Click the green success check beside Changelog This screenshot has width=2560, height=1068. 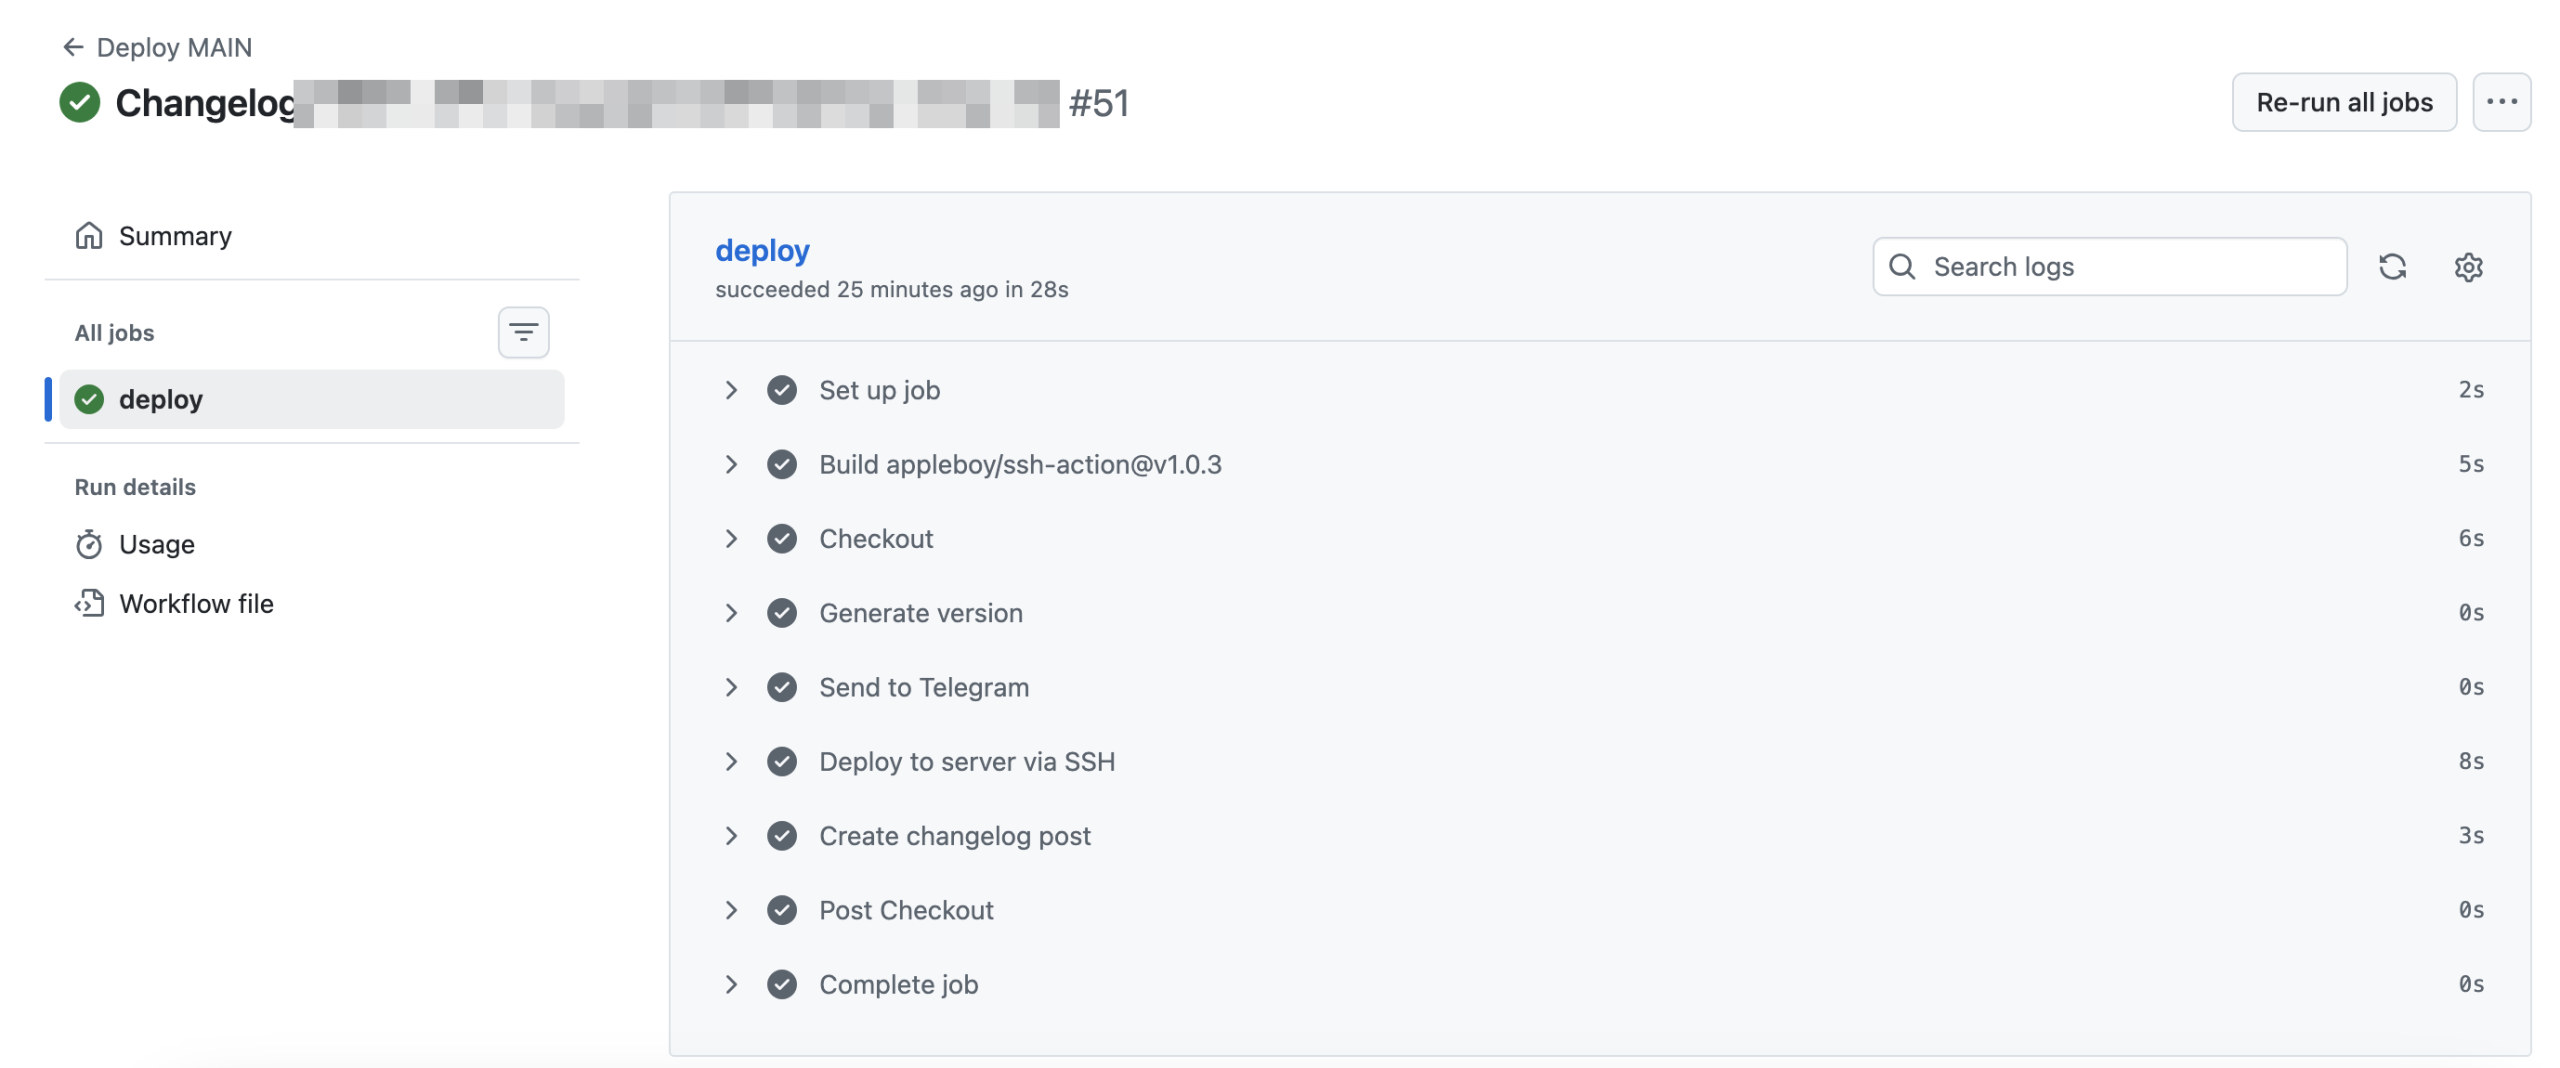pyautogui.click(x=80, y=102)
